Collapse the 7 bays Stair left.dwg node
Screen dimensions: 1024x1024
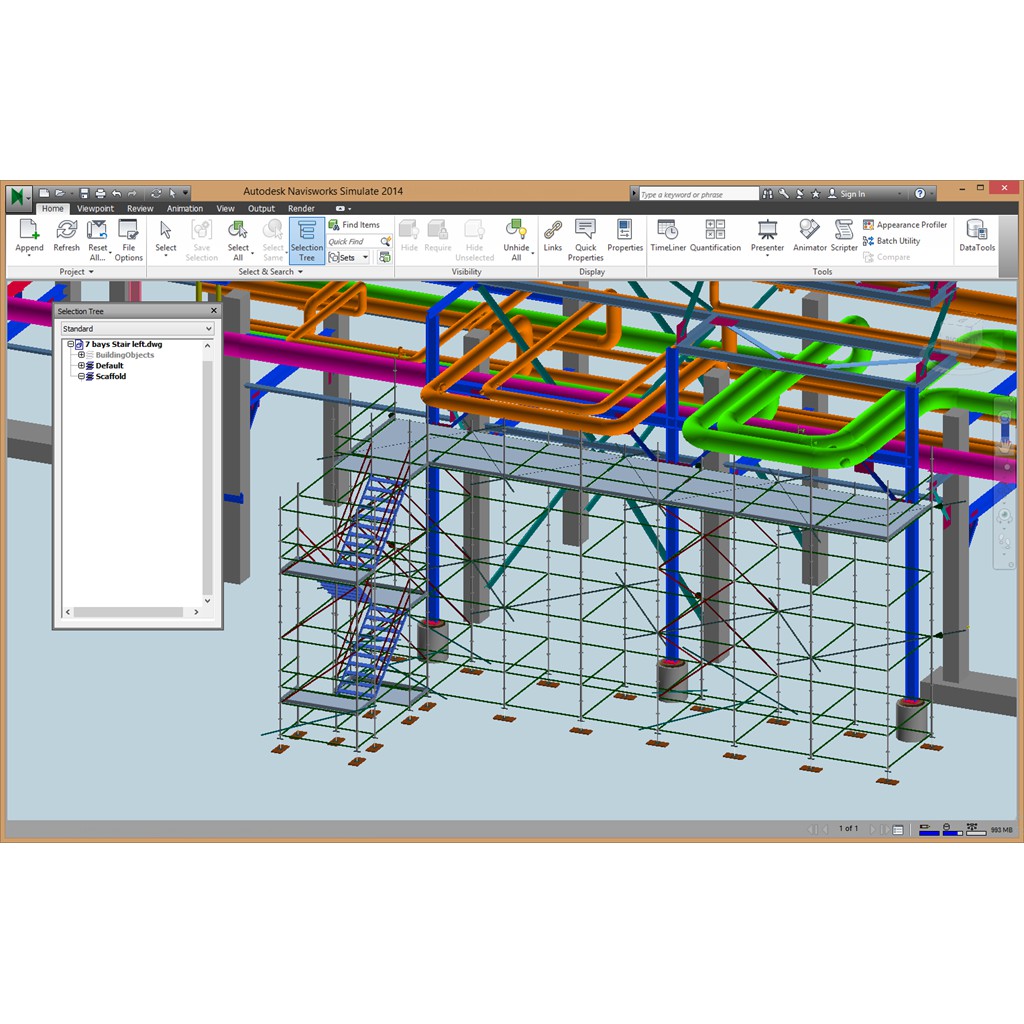71,344
